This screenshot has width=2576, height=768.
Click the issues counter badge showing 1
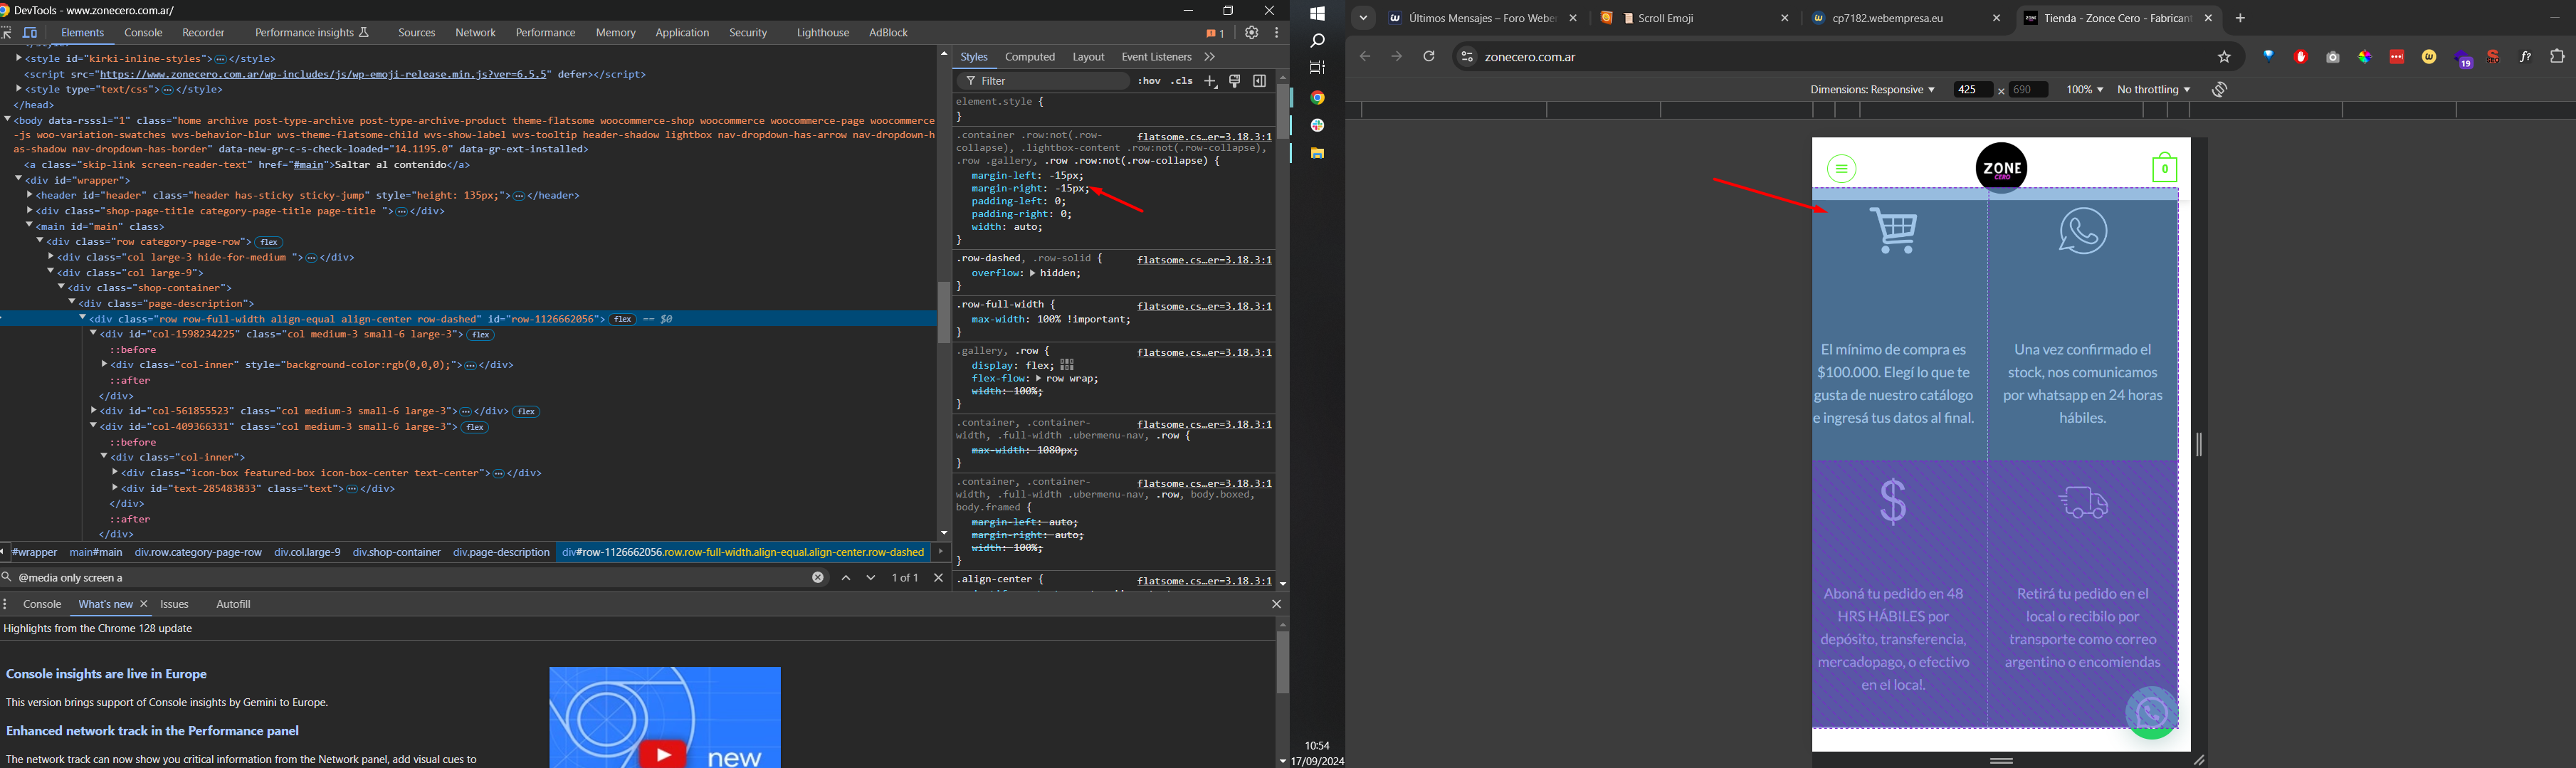point(1215,34)
